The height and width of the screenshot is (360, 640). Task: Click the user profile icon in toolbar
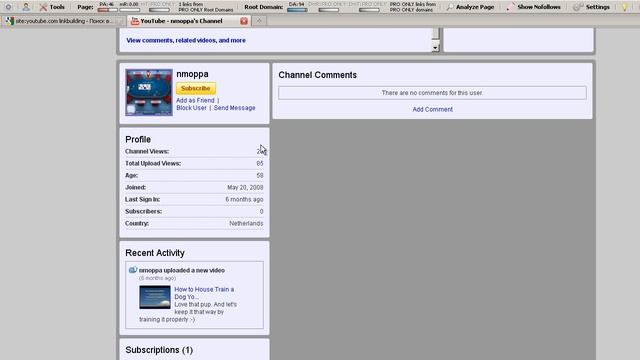(26, 7)
